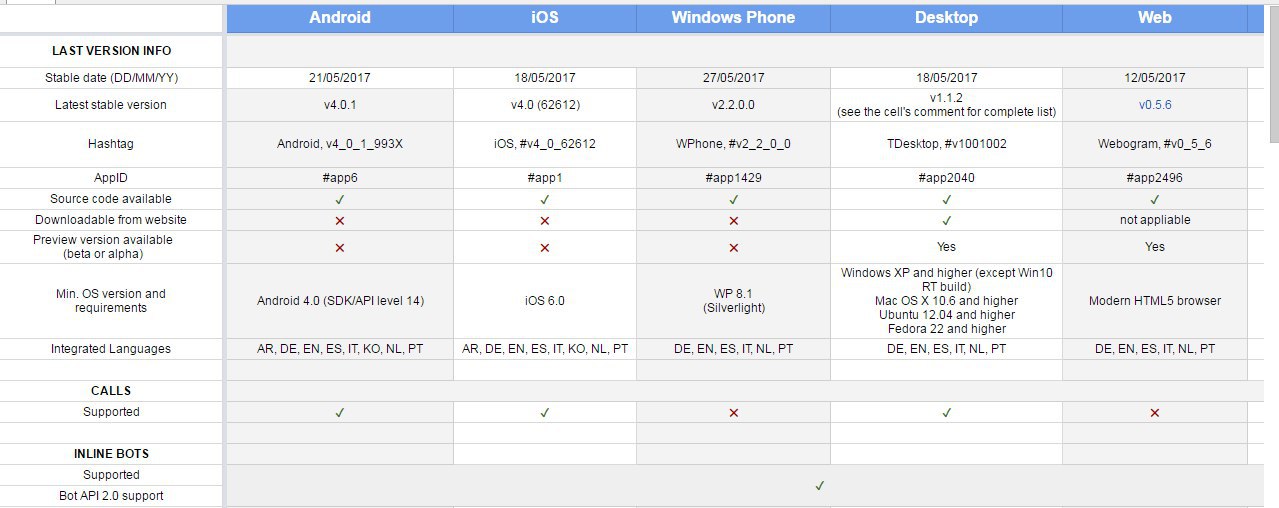Select the iOS stable date 18/05/2017 cell

(x=545, y=78)
